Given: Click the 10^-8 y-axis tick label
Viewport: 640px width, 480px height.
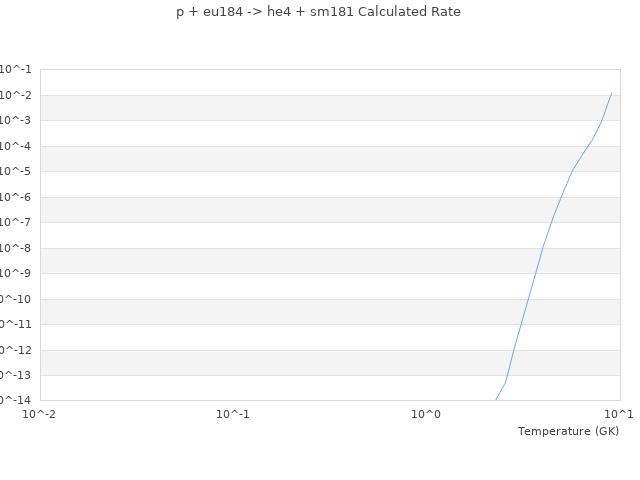Looking at the screenshot, I should click(x=15, y=248).
